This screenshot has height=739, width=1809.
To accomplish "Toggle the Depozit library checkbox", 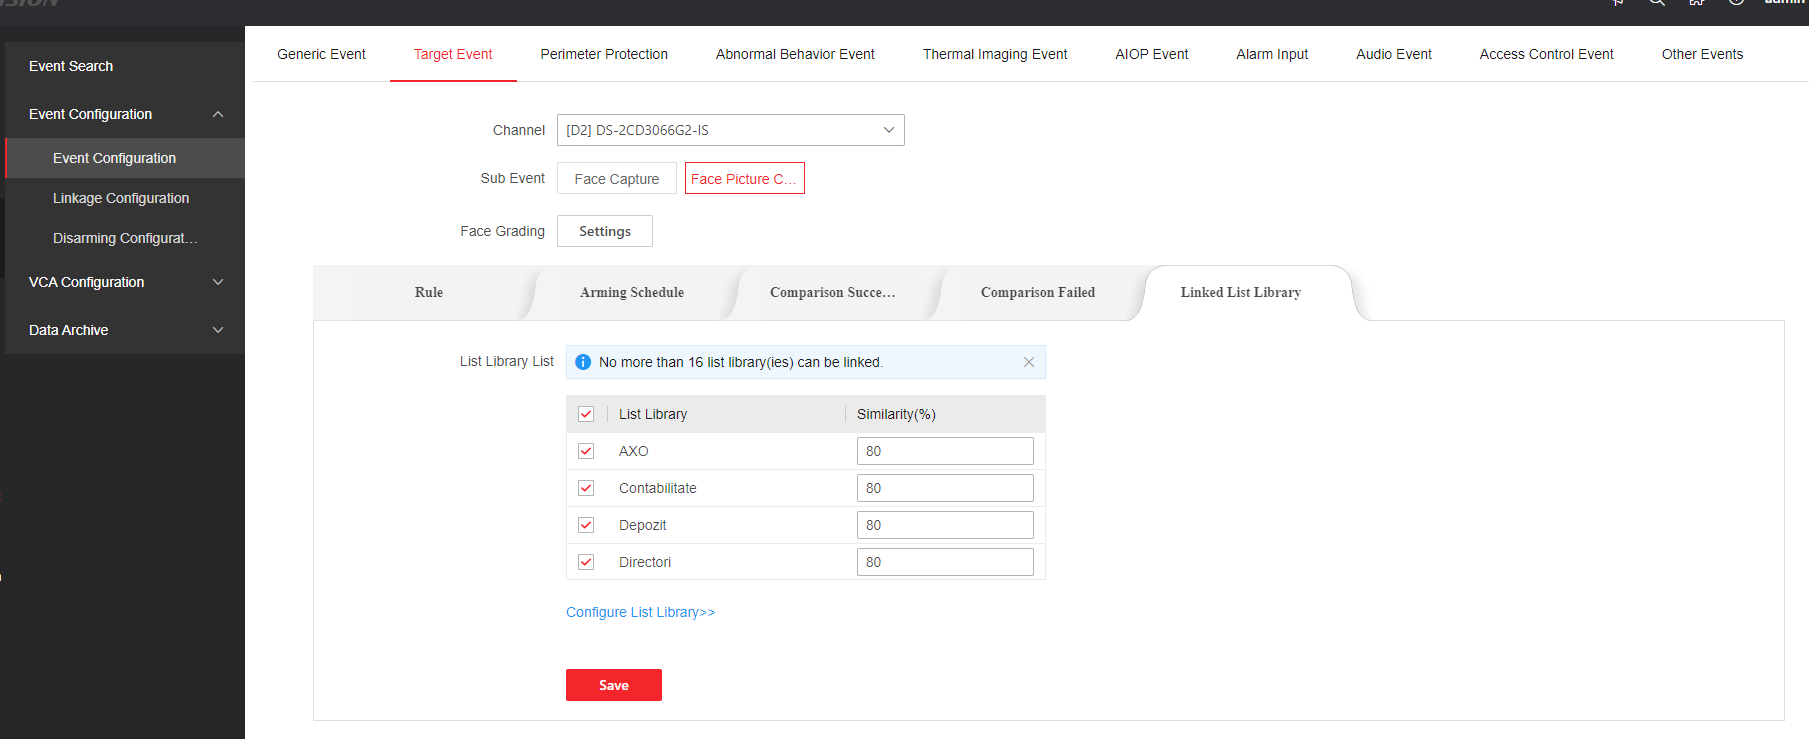I will (586, 525).
